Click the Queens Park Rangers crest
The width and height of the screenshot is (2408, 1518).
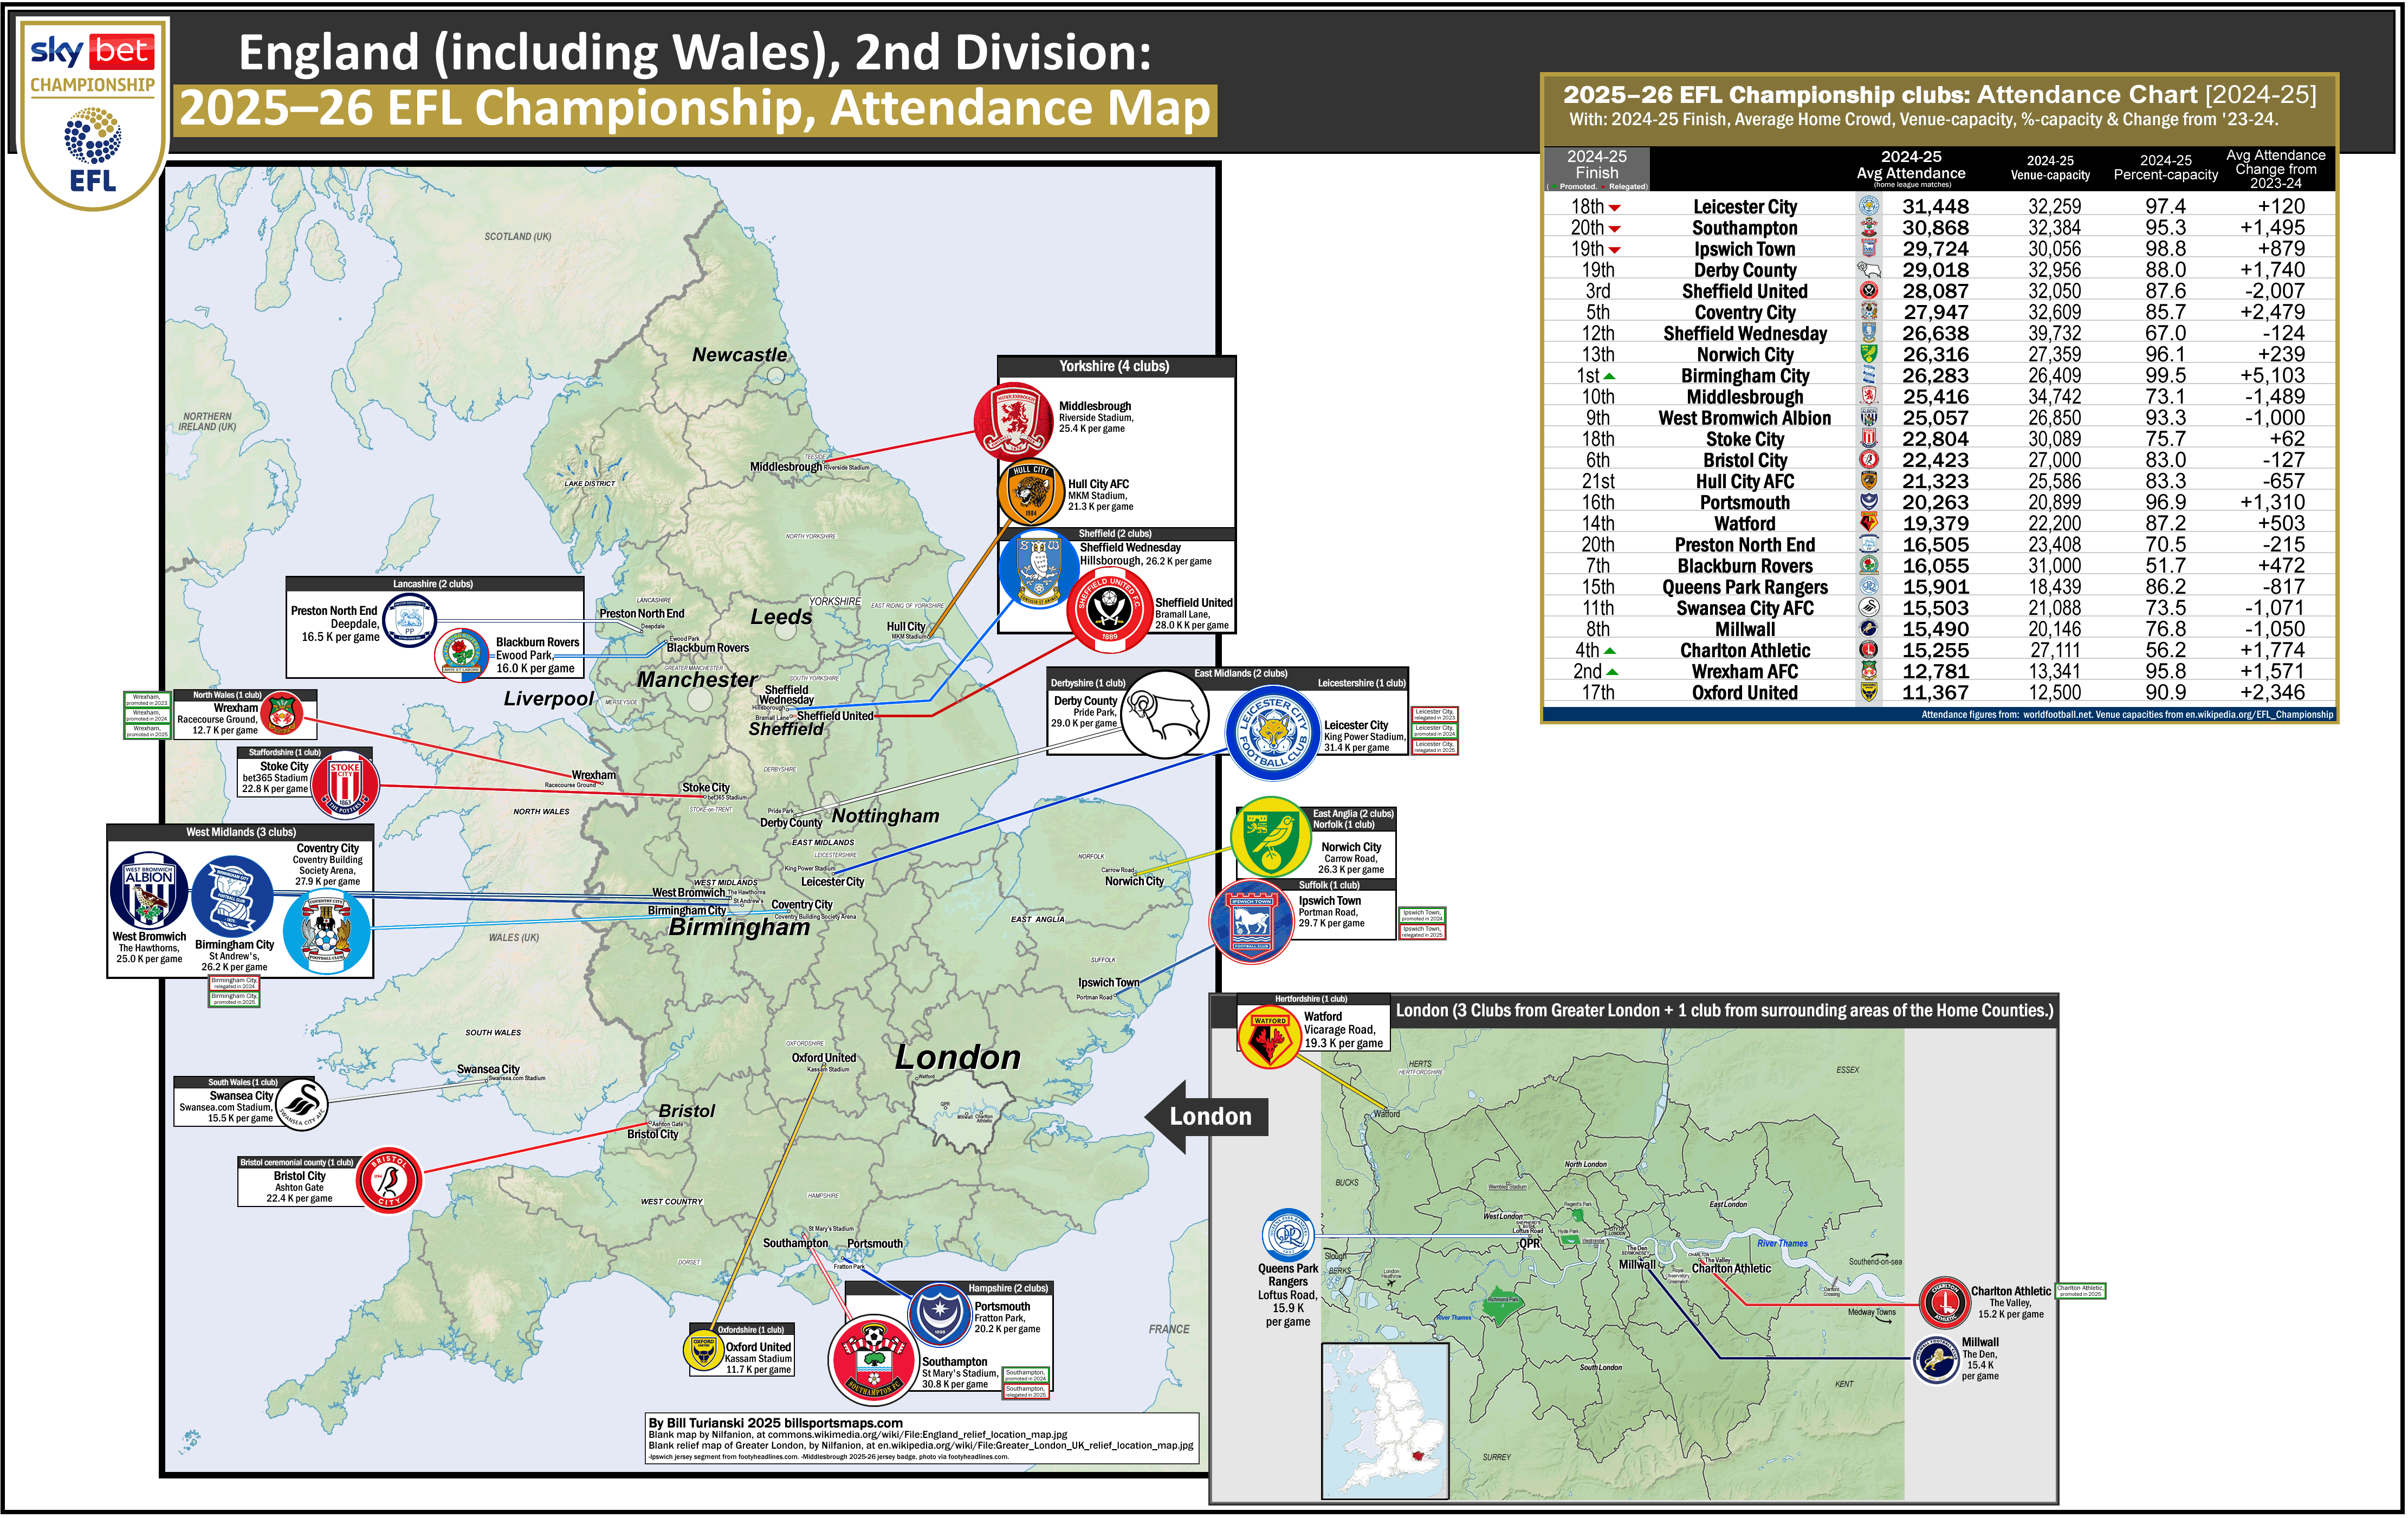tap(1288, 1235)
